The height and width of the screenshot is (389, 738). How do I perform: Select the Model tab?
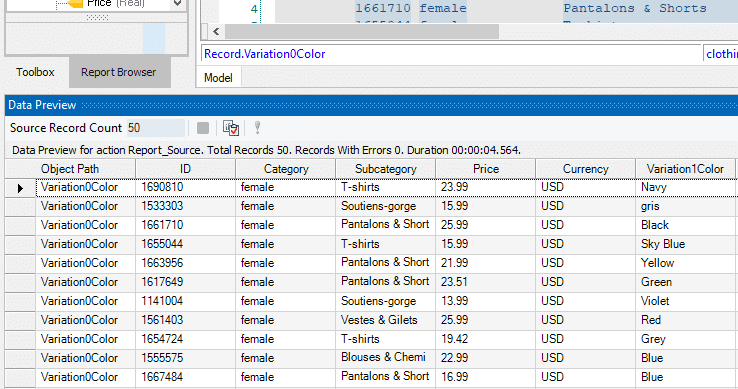[218, 78]
